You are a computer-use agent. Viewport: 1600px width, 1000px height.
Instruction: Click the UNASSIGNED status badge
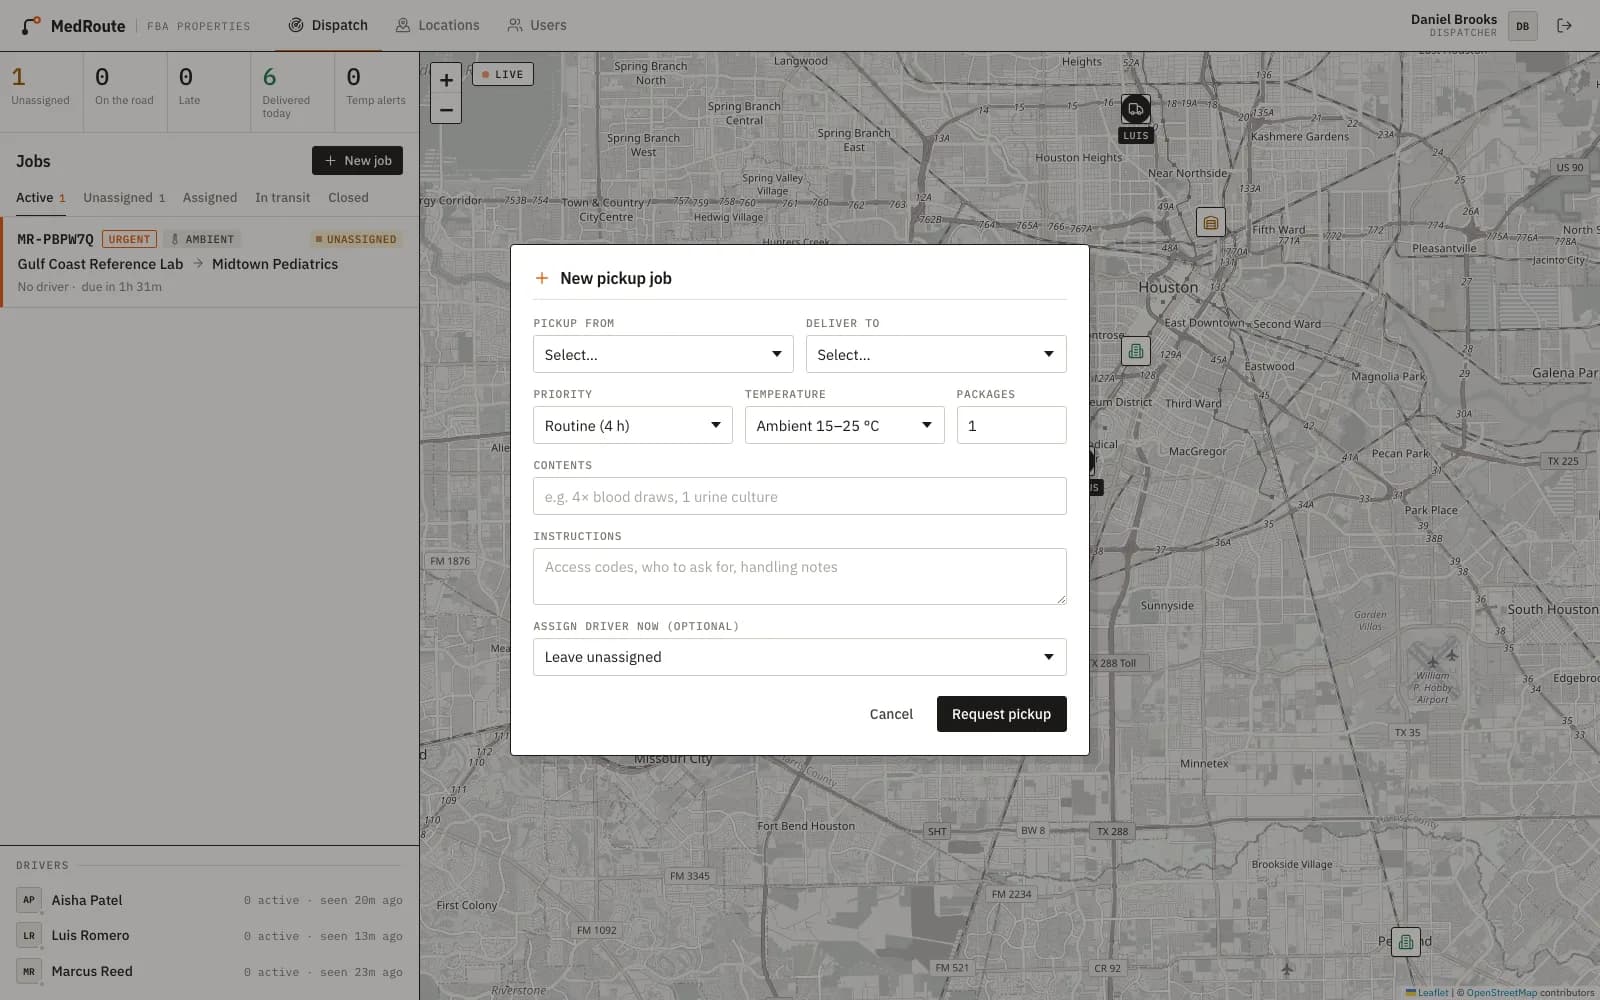coord(356,240)
